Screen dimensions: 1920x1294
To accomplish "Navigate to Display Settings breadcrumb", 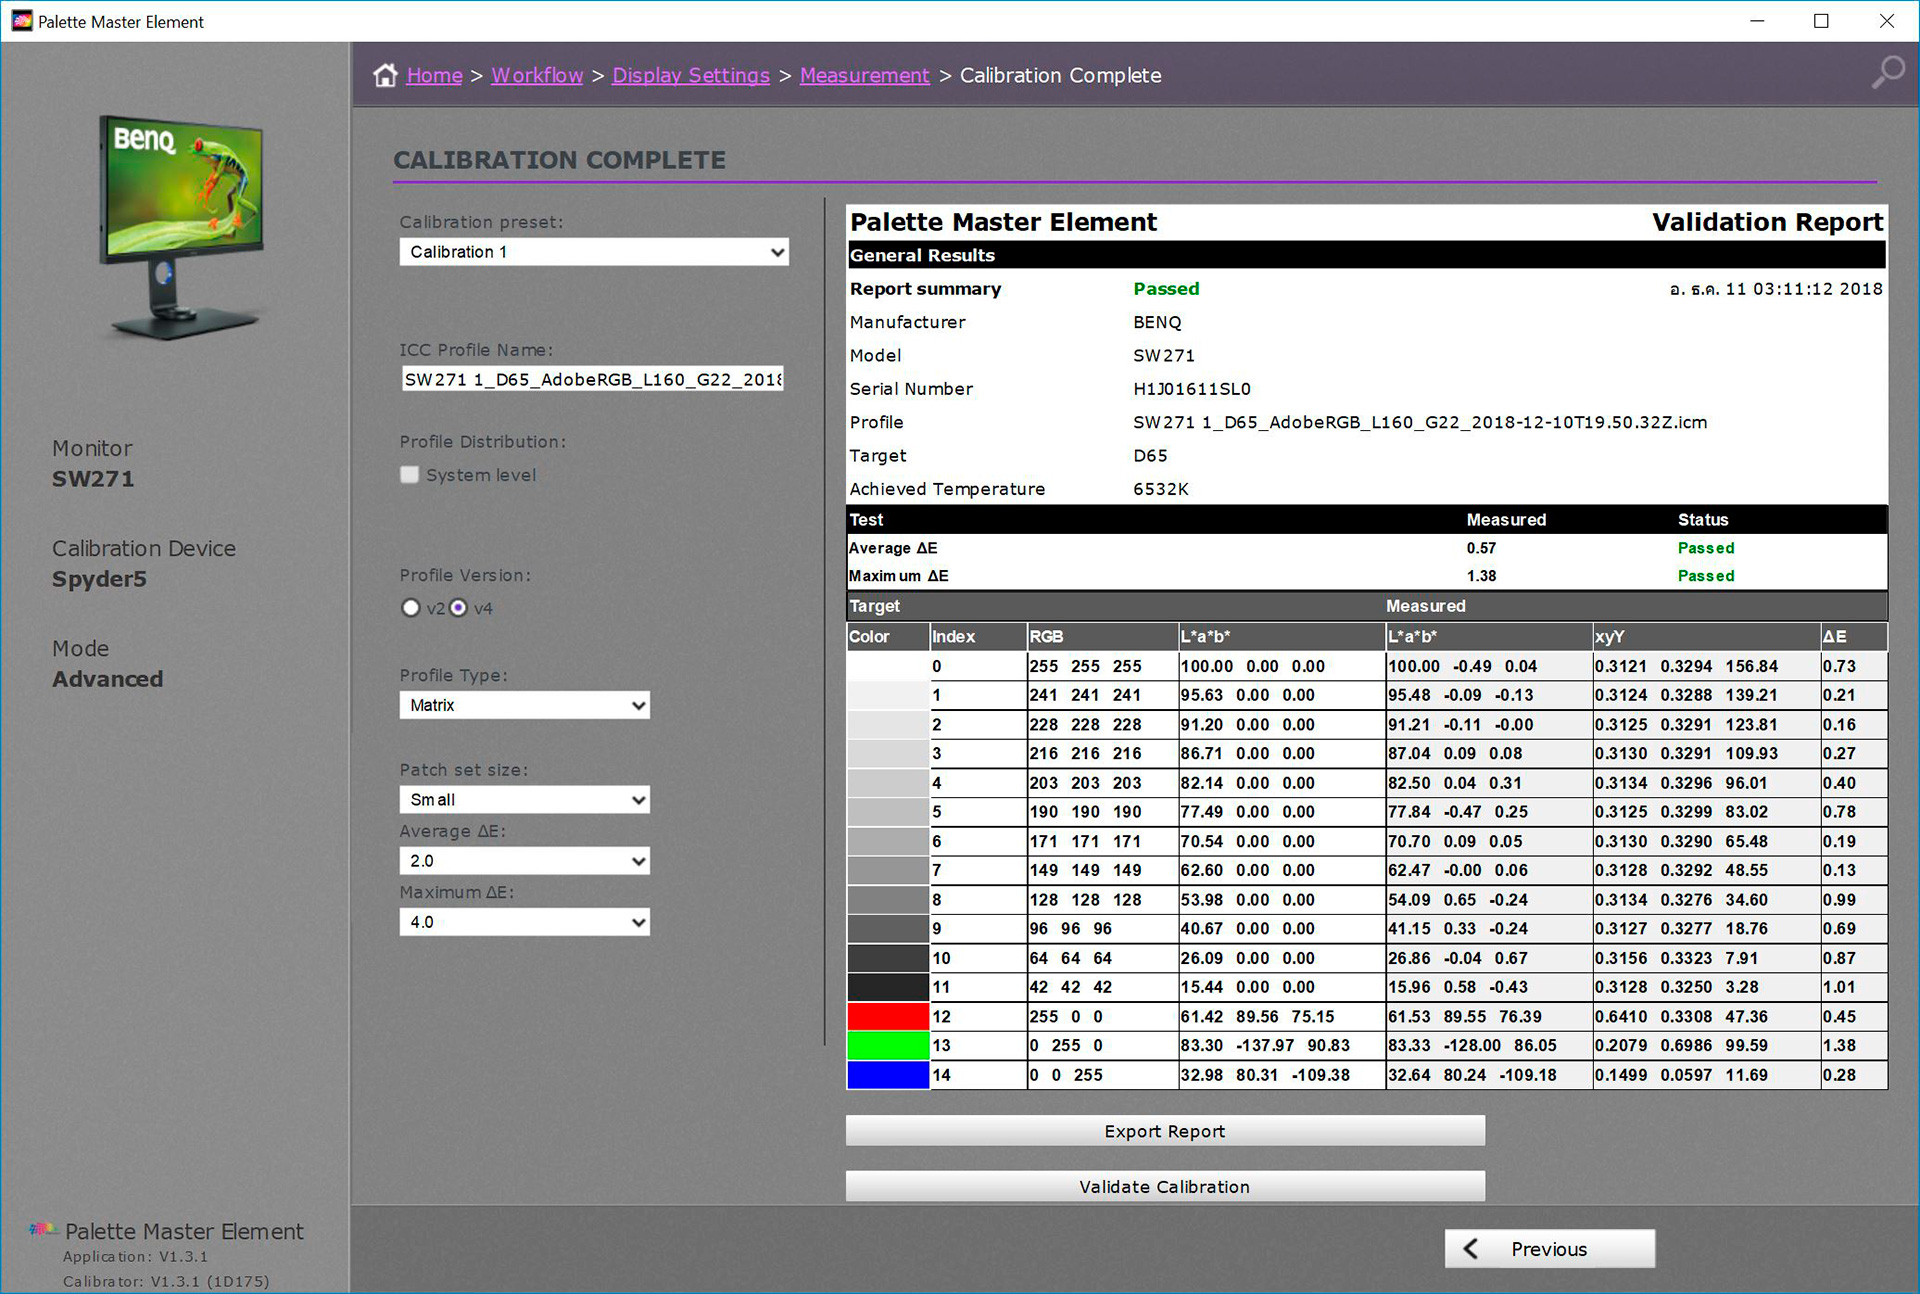I will (x=691, y=75).
